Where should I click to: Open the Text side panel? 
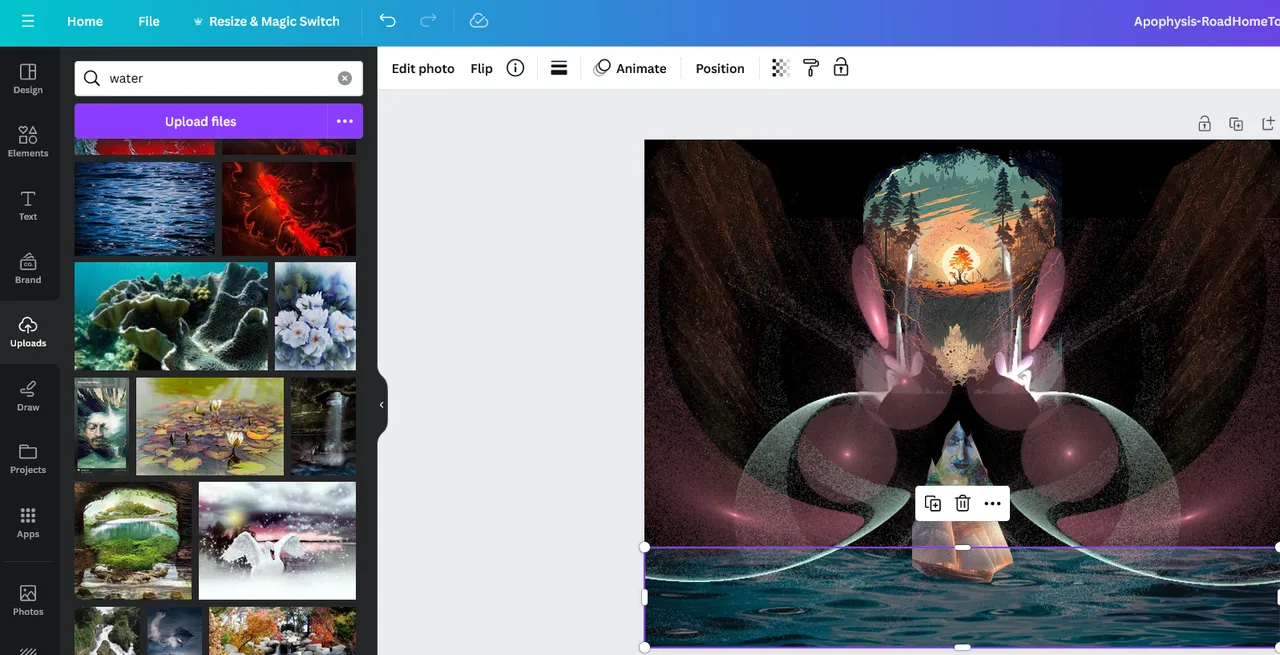(28, 205)
